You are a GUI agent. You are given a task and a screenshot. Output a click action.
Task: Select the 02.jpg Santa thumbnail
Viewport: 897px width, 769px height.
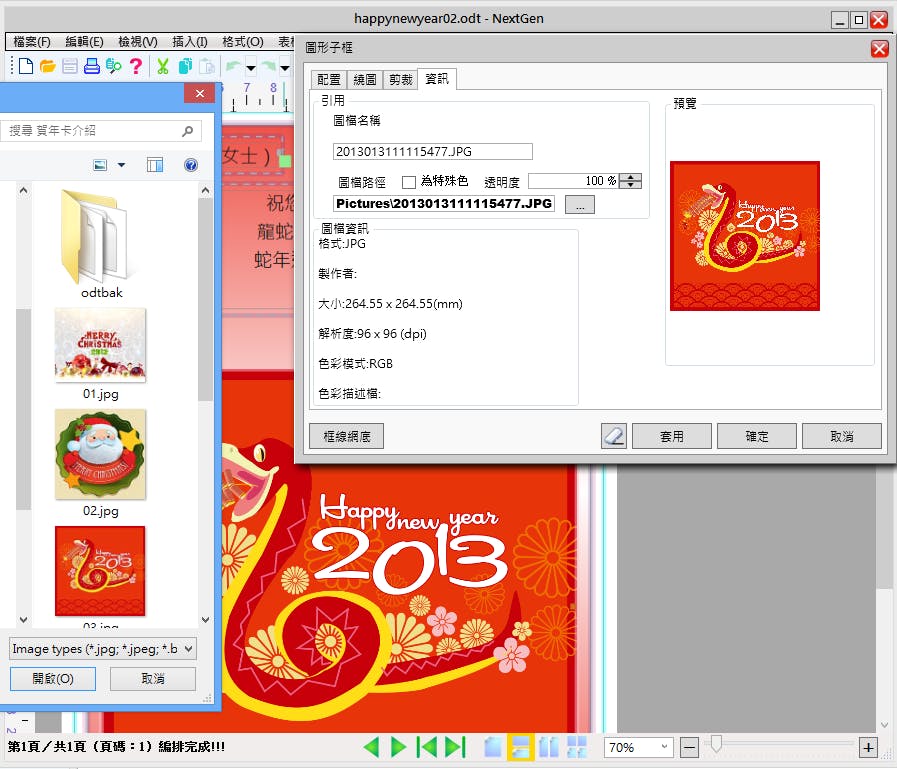pos(100,454)
